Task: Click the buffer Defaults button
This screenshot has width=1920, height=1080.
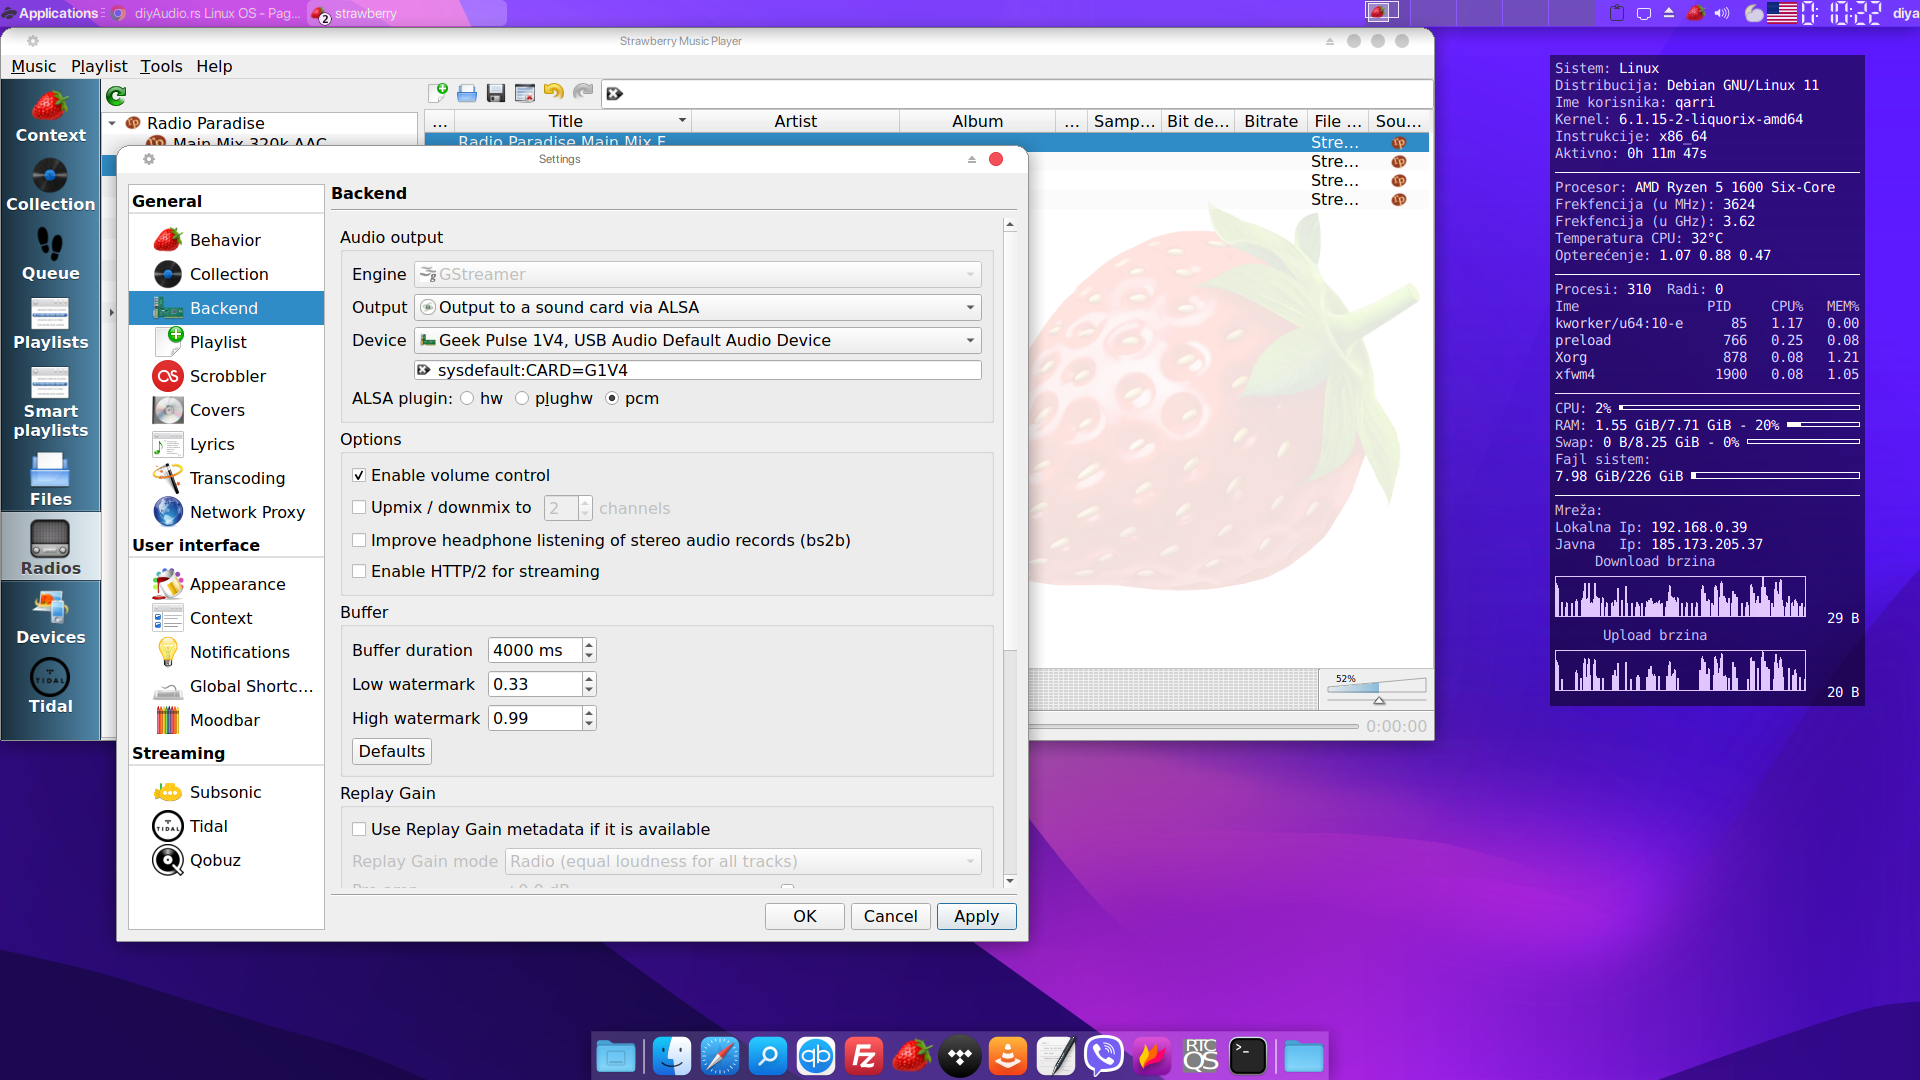Action: [392, 751]
